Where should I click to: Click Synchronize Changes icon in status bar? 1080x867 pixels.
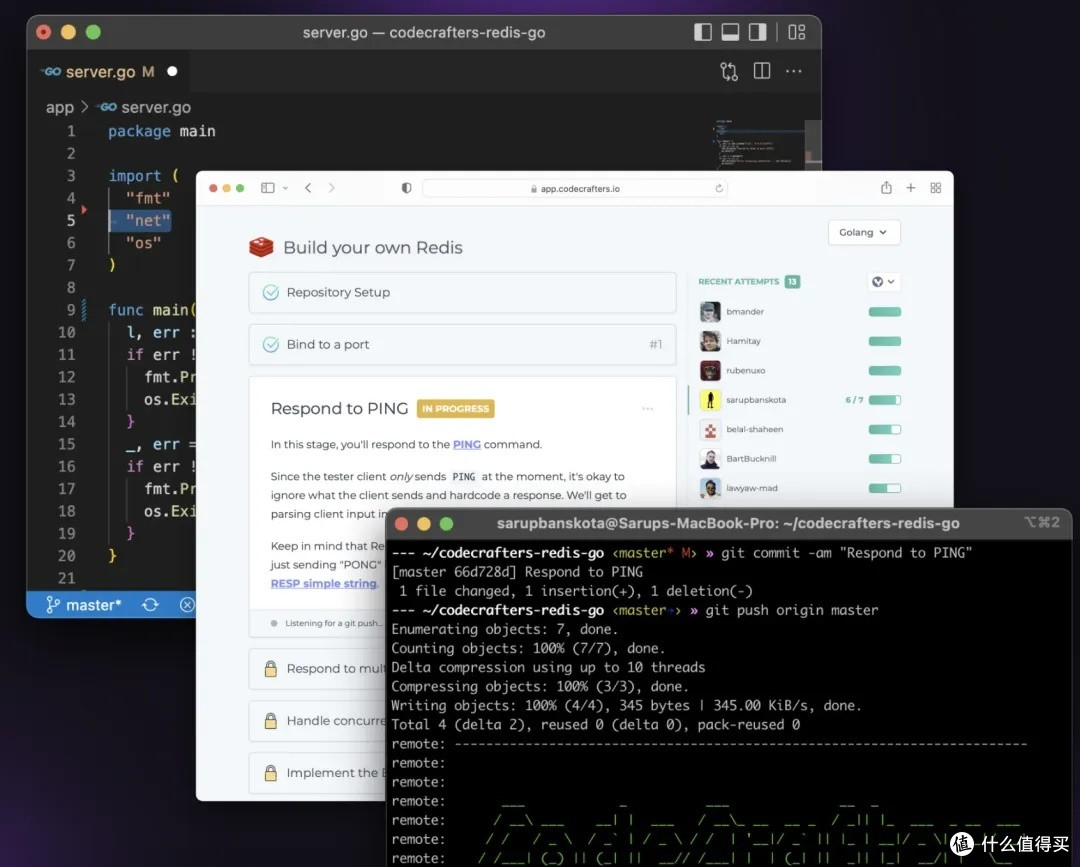point(150,605)
